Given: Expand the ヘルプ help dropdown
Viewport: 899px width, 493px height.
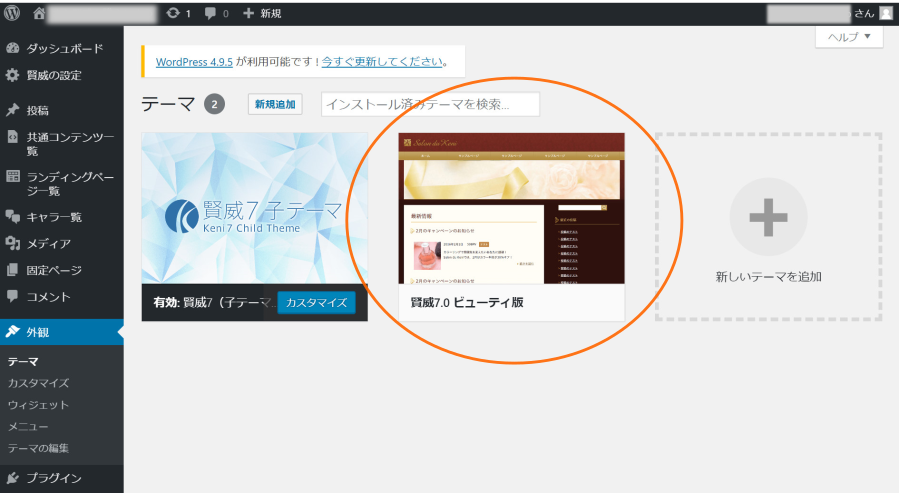Looking at the screenshot, I should [849, 37].
